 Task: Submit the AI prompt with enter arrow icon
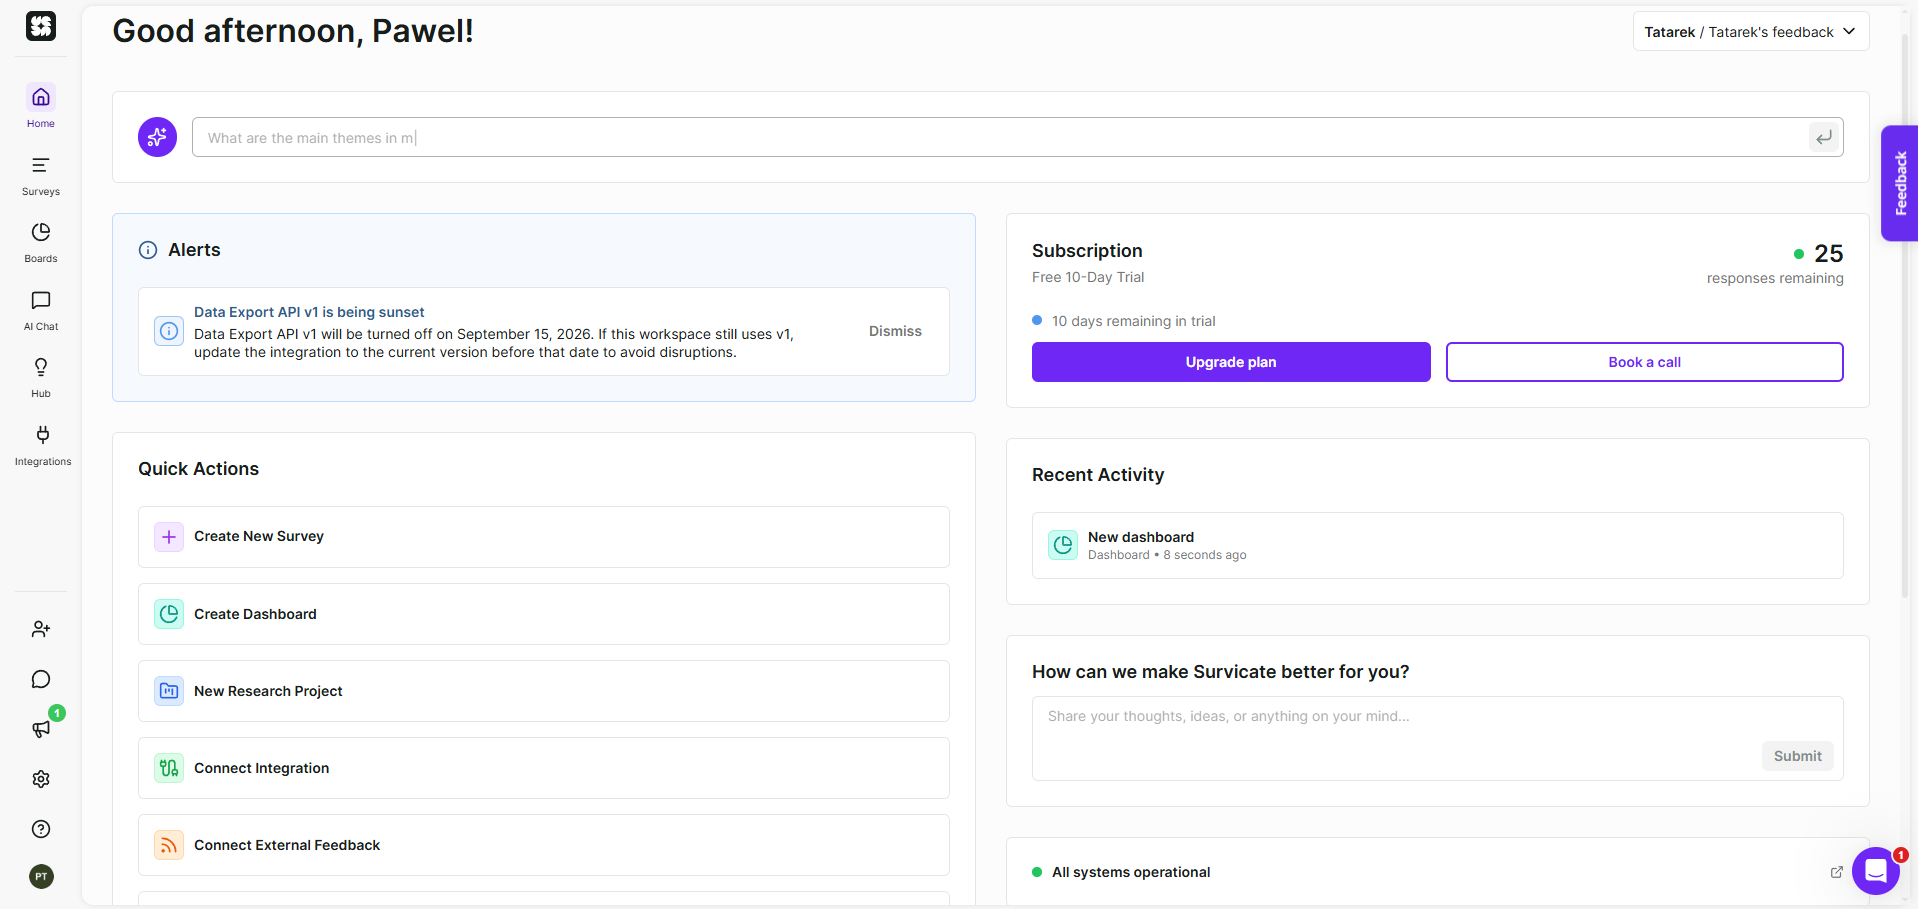(x=1824, y=137)
